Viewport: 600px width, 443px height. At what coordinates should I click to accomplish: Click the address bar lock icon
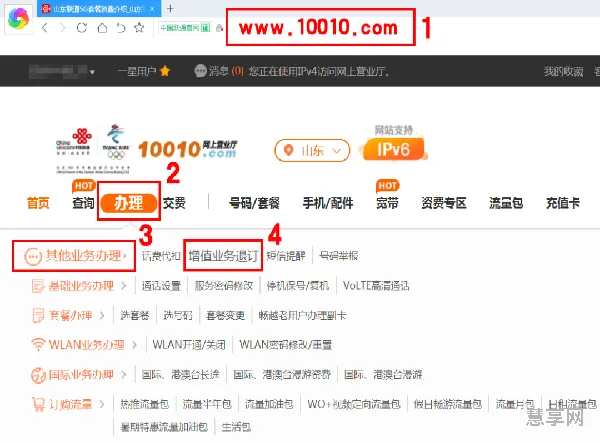click(219, 28)
